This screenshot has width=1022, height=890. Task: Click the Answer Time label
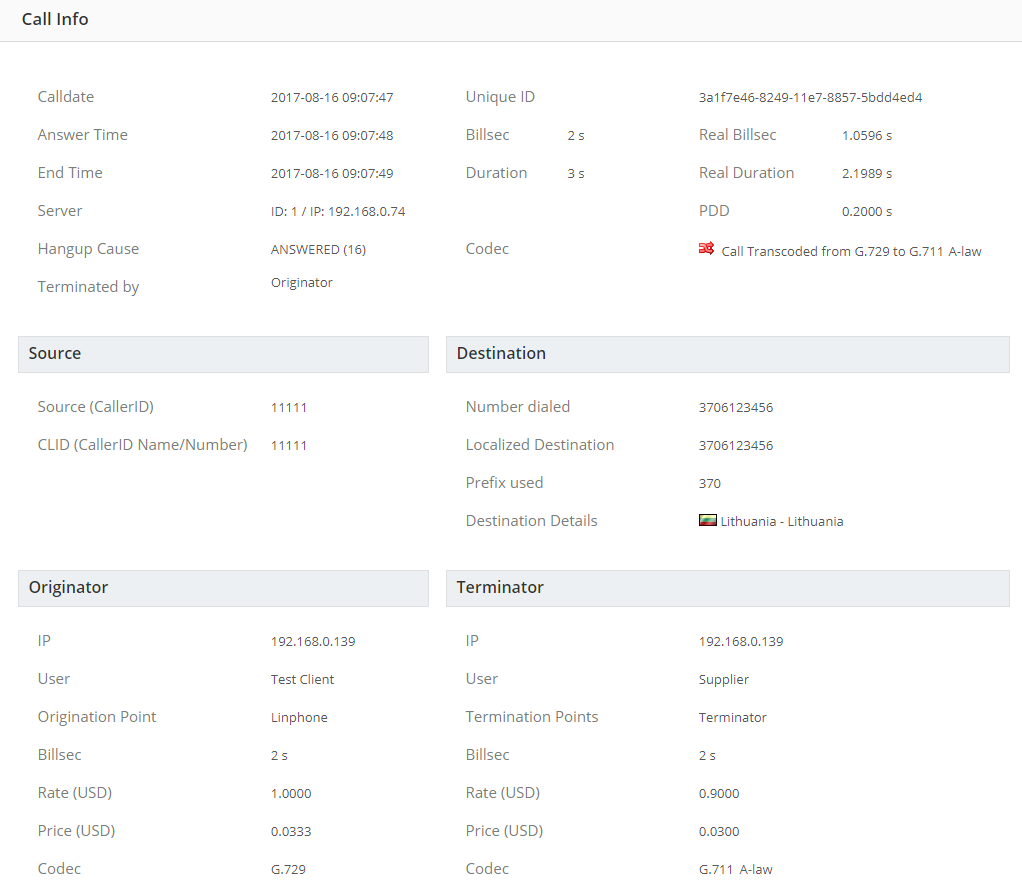tap(83, 135)
